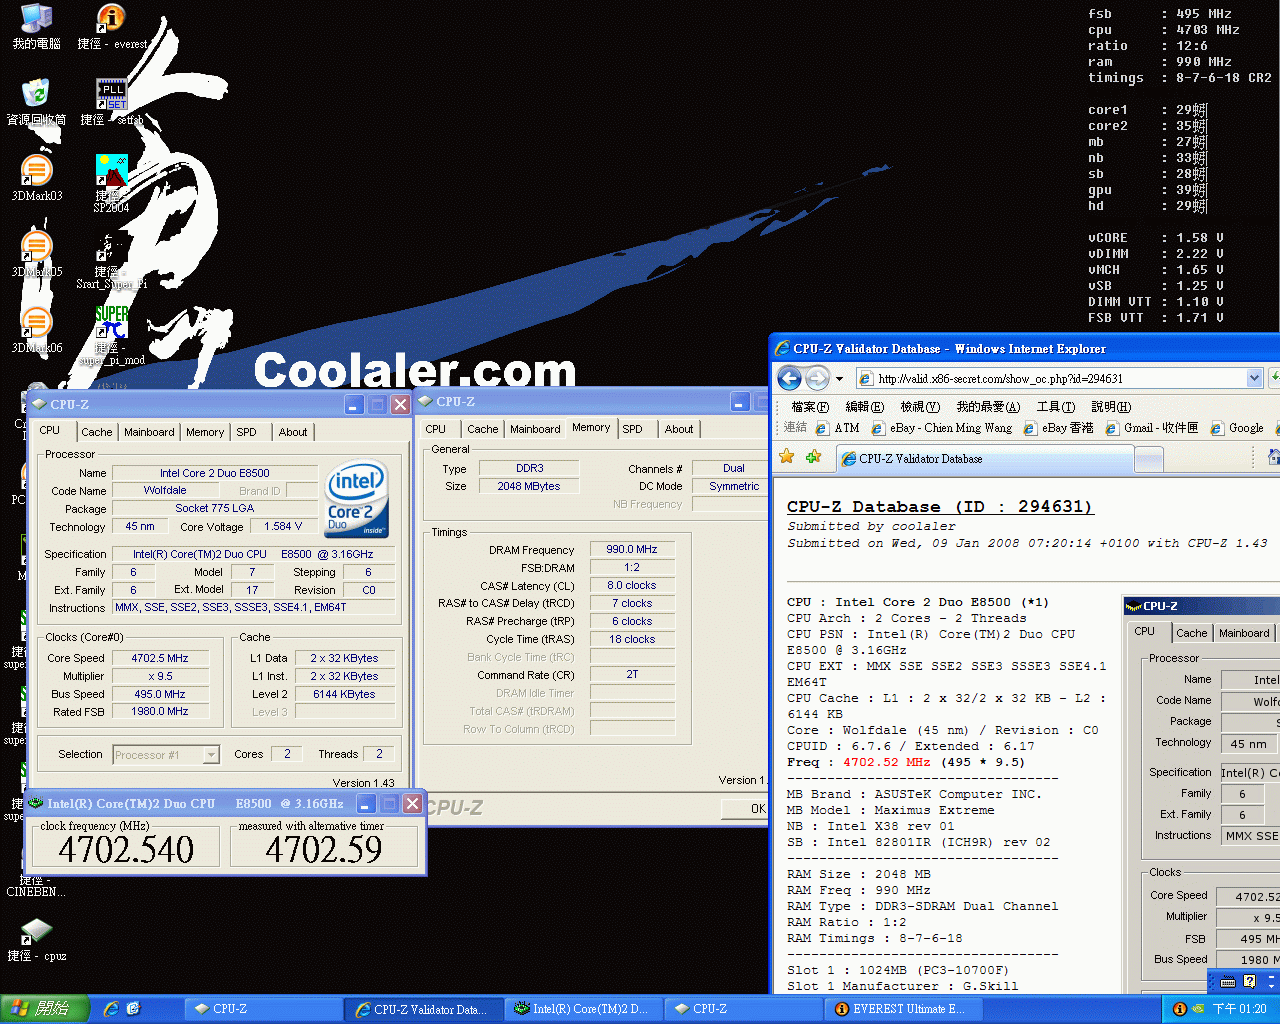The image size is (1280, 1024).
Task: Switch to EVEREST Ultimate taskbar button
Action: coord(900,1009)
